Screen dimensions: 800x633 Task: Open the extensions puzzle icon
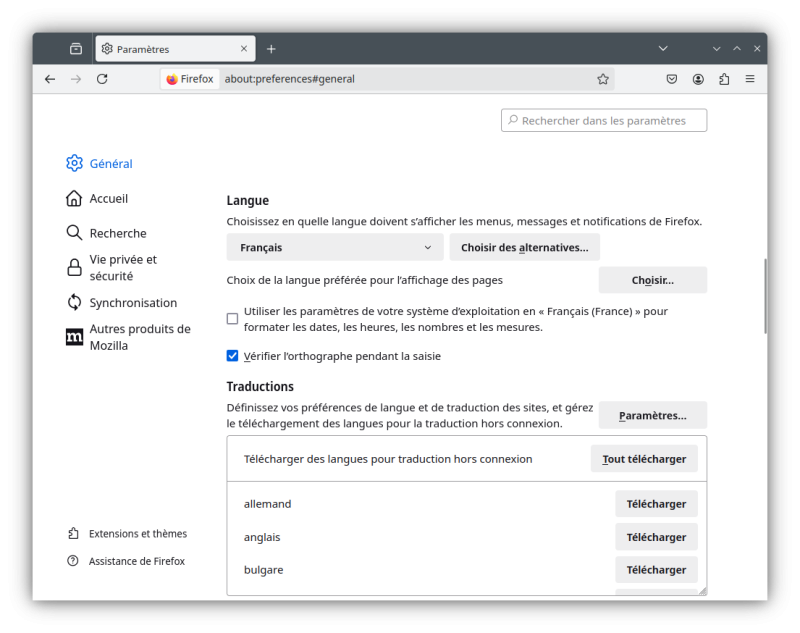[x=724, y=79]
